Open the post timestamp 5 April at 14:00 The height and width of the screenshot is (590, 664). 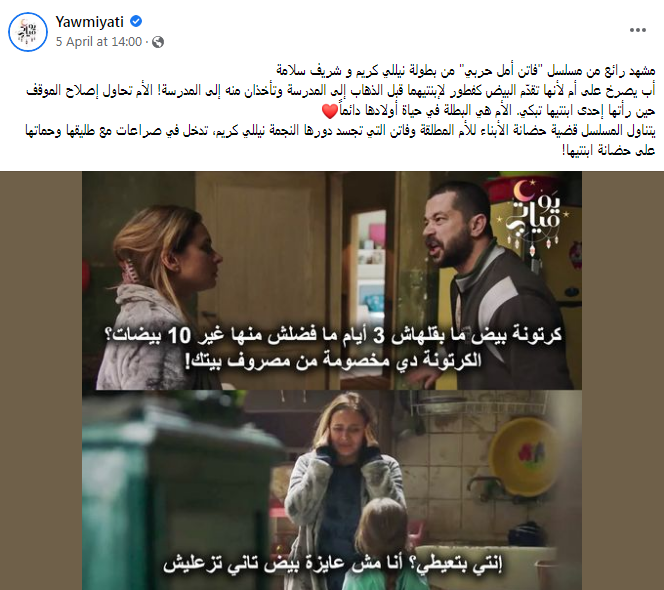pos(99,42)
